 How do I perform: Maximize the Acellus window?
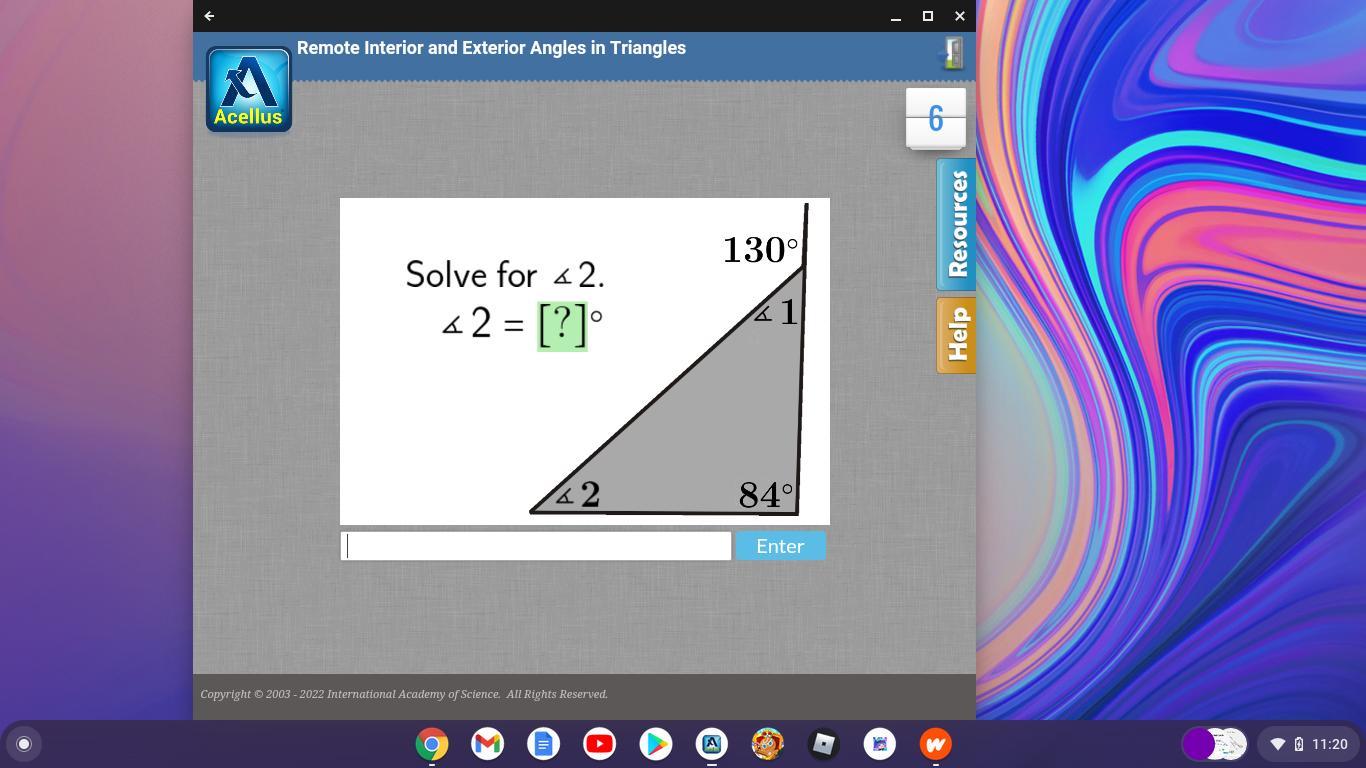928,16
